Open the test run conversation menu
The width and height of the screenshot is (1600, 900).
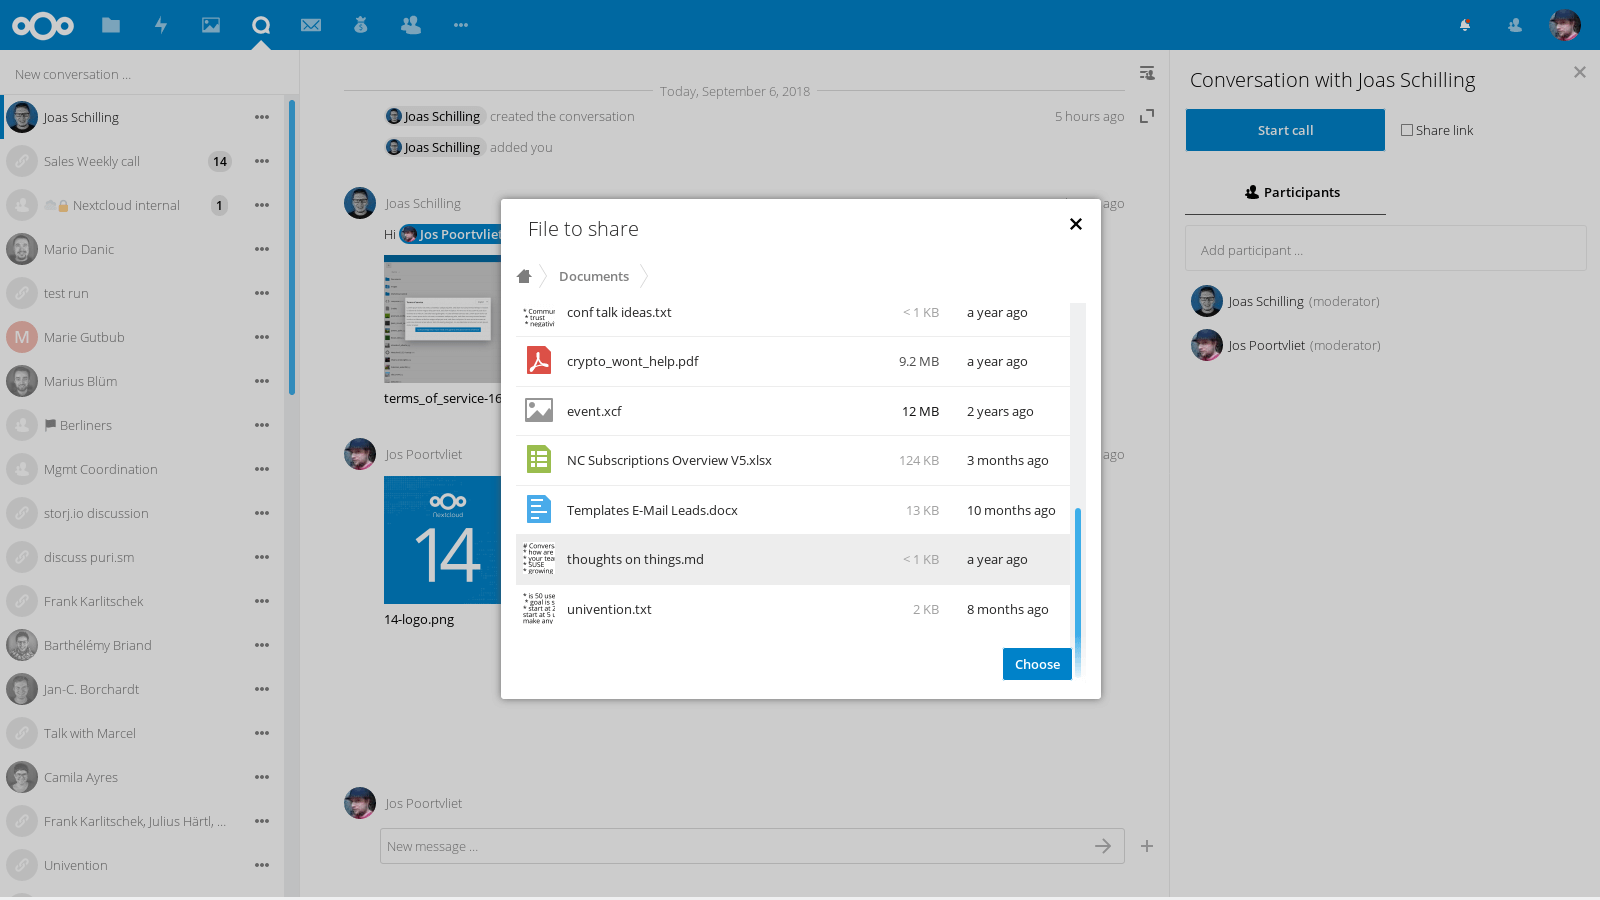pyautogui.click(x=262, y=293)
